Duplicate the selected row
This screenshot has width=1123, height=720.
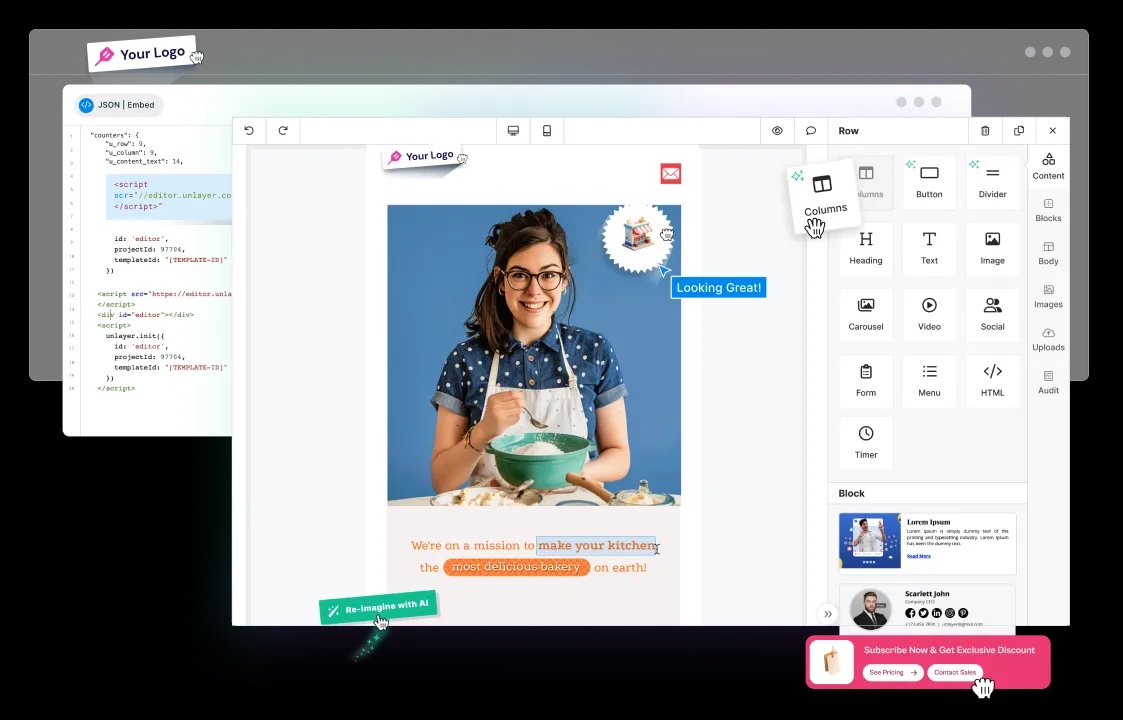coord(1019,131)
